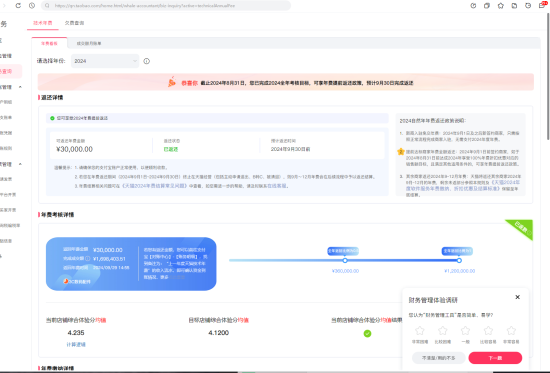Click the notification icon with red badge
This screenshot has height=373, width=550.
pyautogui.click(x=542, y=5)
